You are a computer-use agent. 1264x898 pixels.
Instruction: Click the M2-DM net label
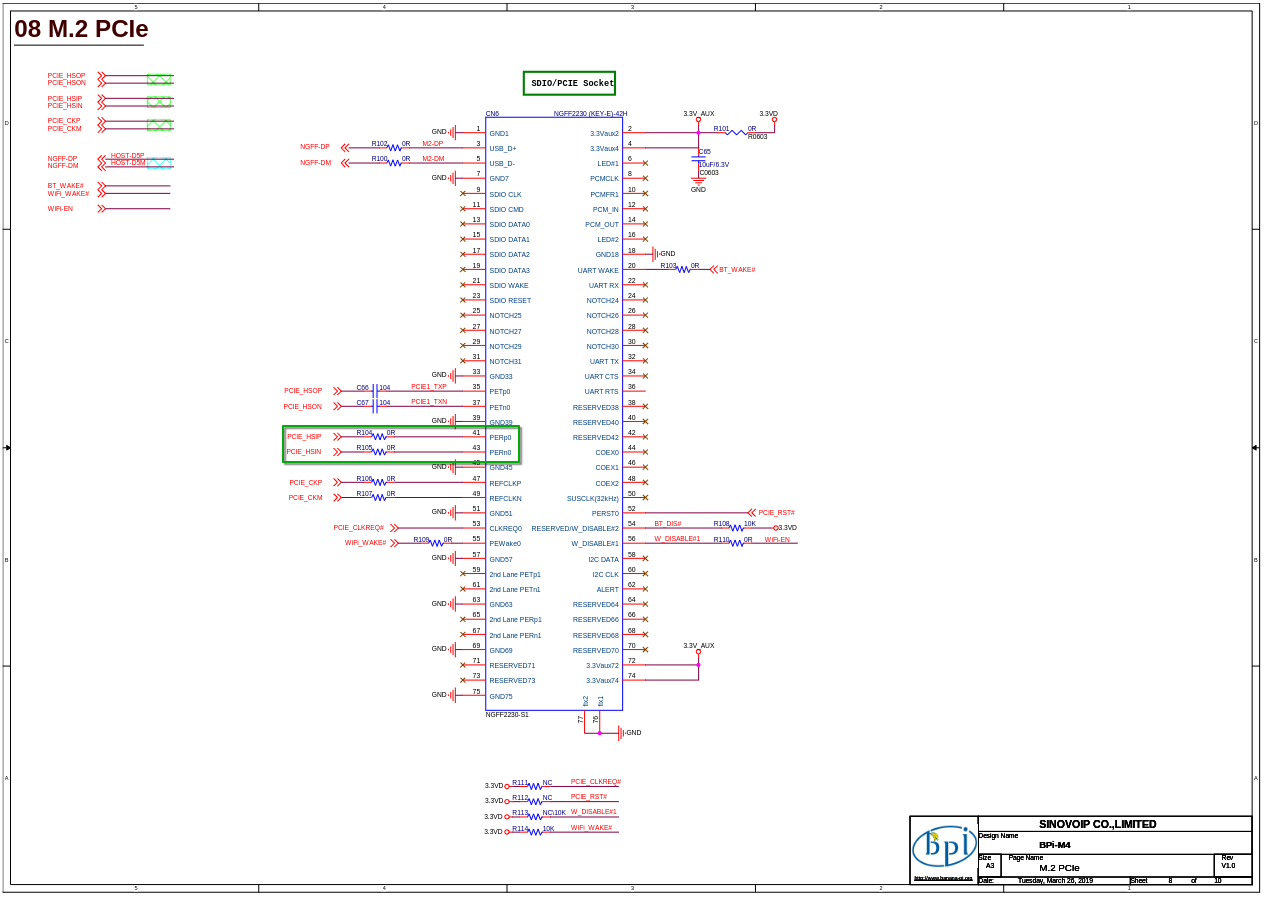click(433, 158)
